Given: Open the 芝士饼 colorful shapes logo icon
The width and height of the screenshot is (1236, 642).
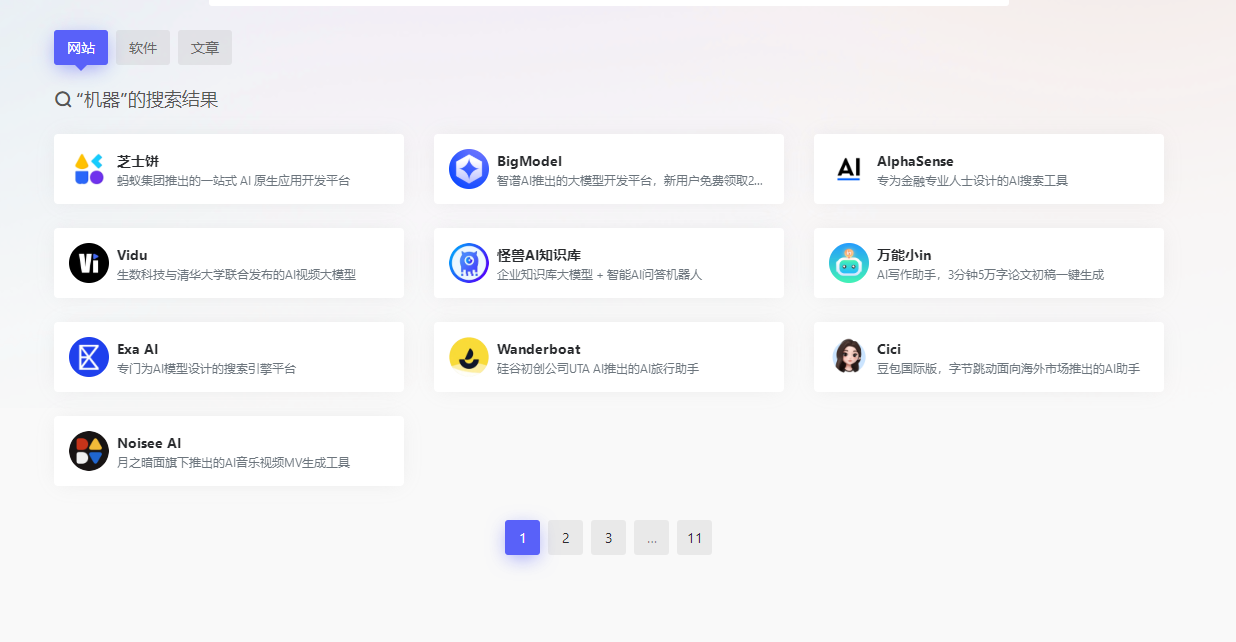Looking at the screenshot, I should pos(89,169).
